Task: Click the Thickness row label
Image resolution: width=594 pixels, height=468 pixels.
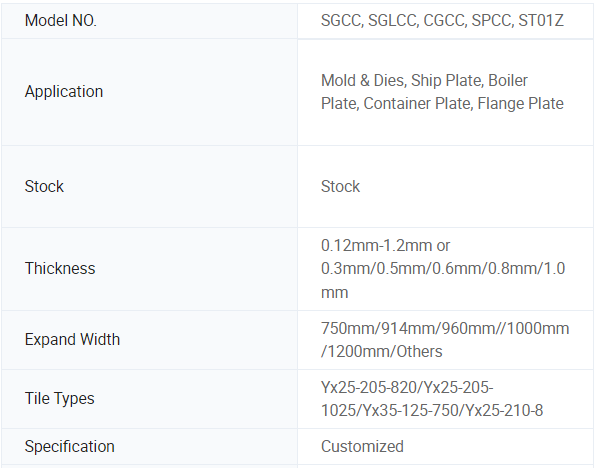Action: [60, 268]
